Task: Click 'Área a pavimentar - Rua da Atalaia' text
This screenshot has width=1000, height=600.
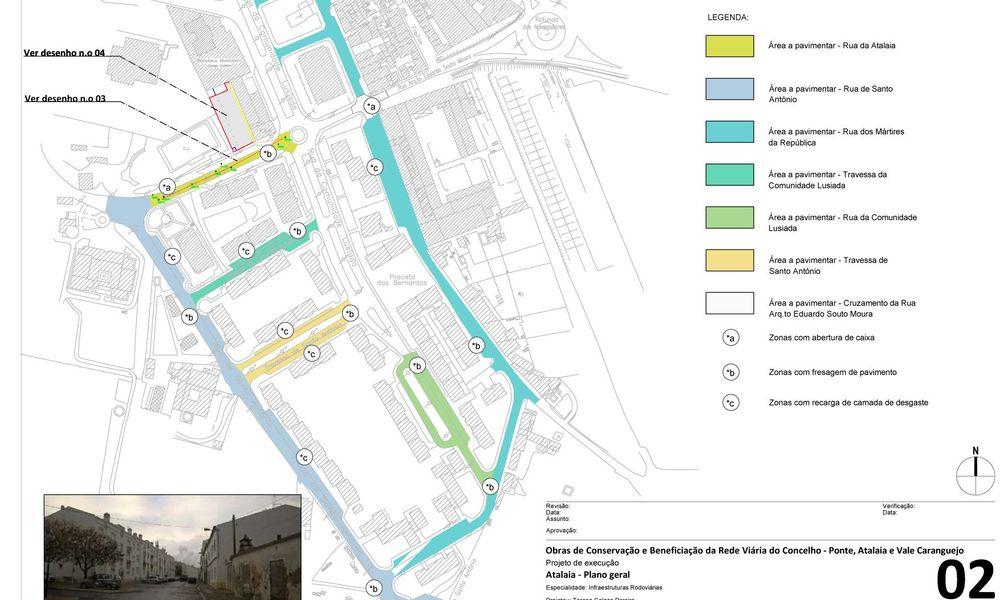Action: (x=832, y=46)
